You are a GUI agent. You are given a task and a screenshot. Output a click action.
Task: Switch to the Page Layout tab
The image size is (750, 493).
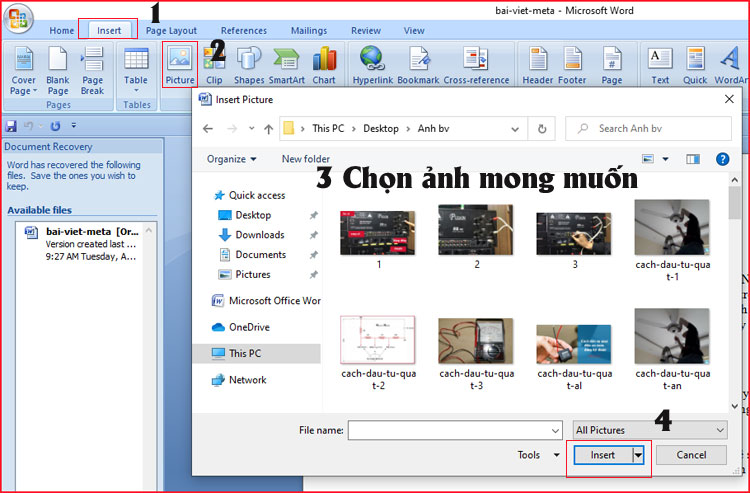tap(171, 31)
